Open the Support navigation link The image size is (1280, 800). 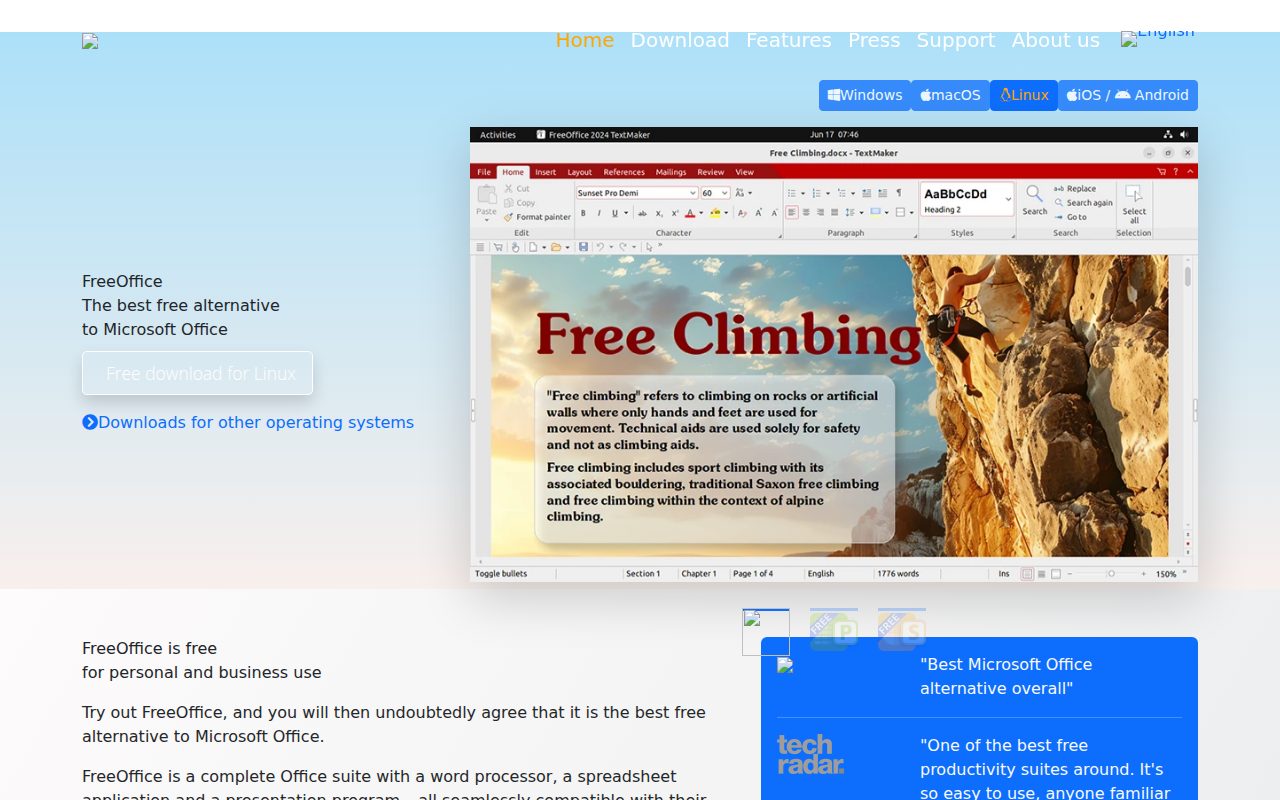955,40
